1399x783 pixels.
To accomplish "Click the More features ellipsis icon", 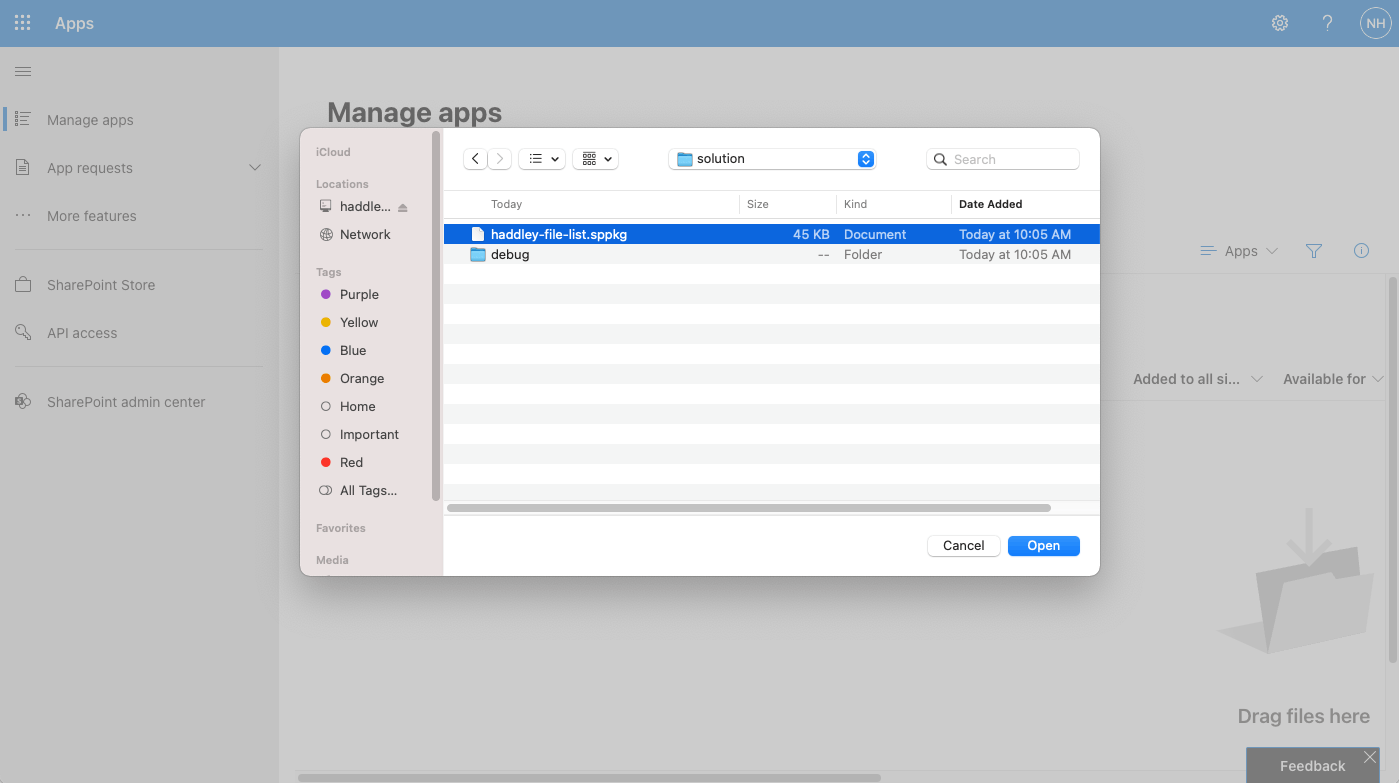I will click(23, 215).
